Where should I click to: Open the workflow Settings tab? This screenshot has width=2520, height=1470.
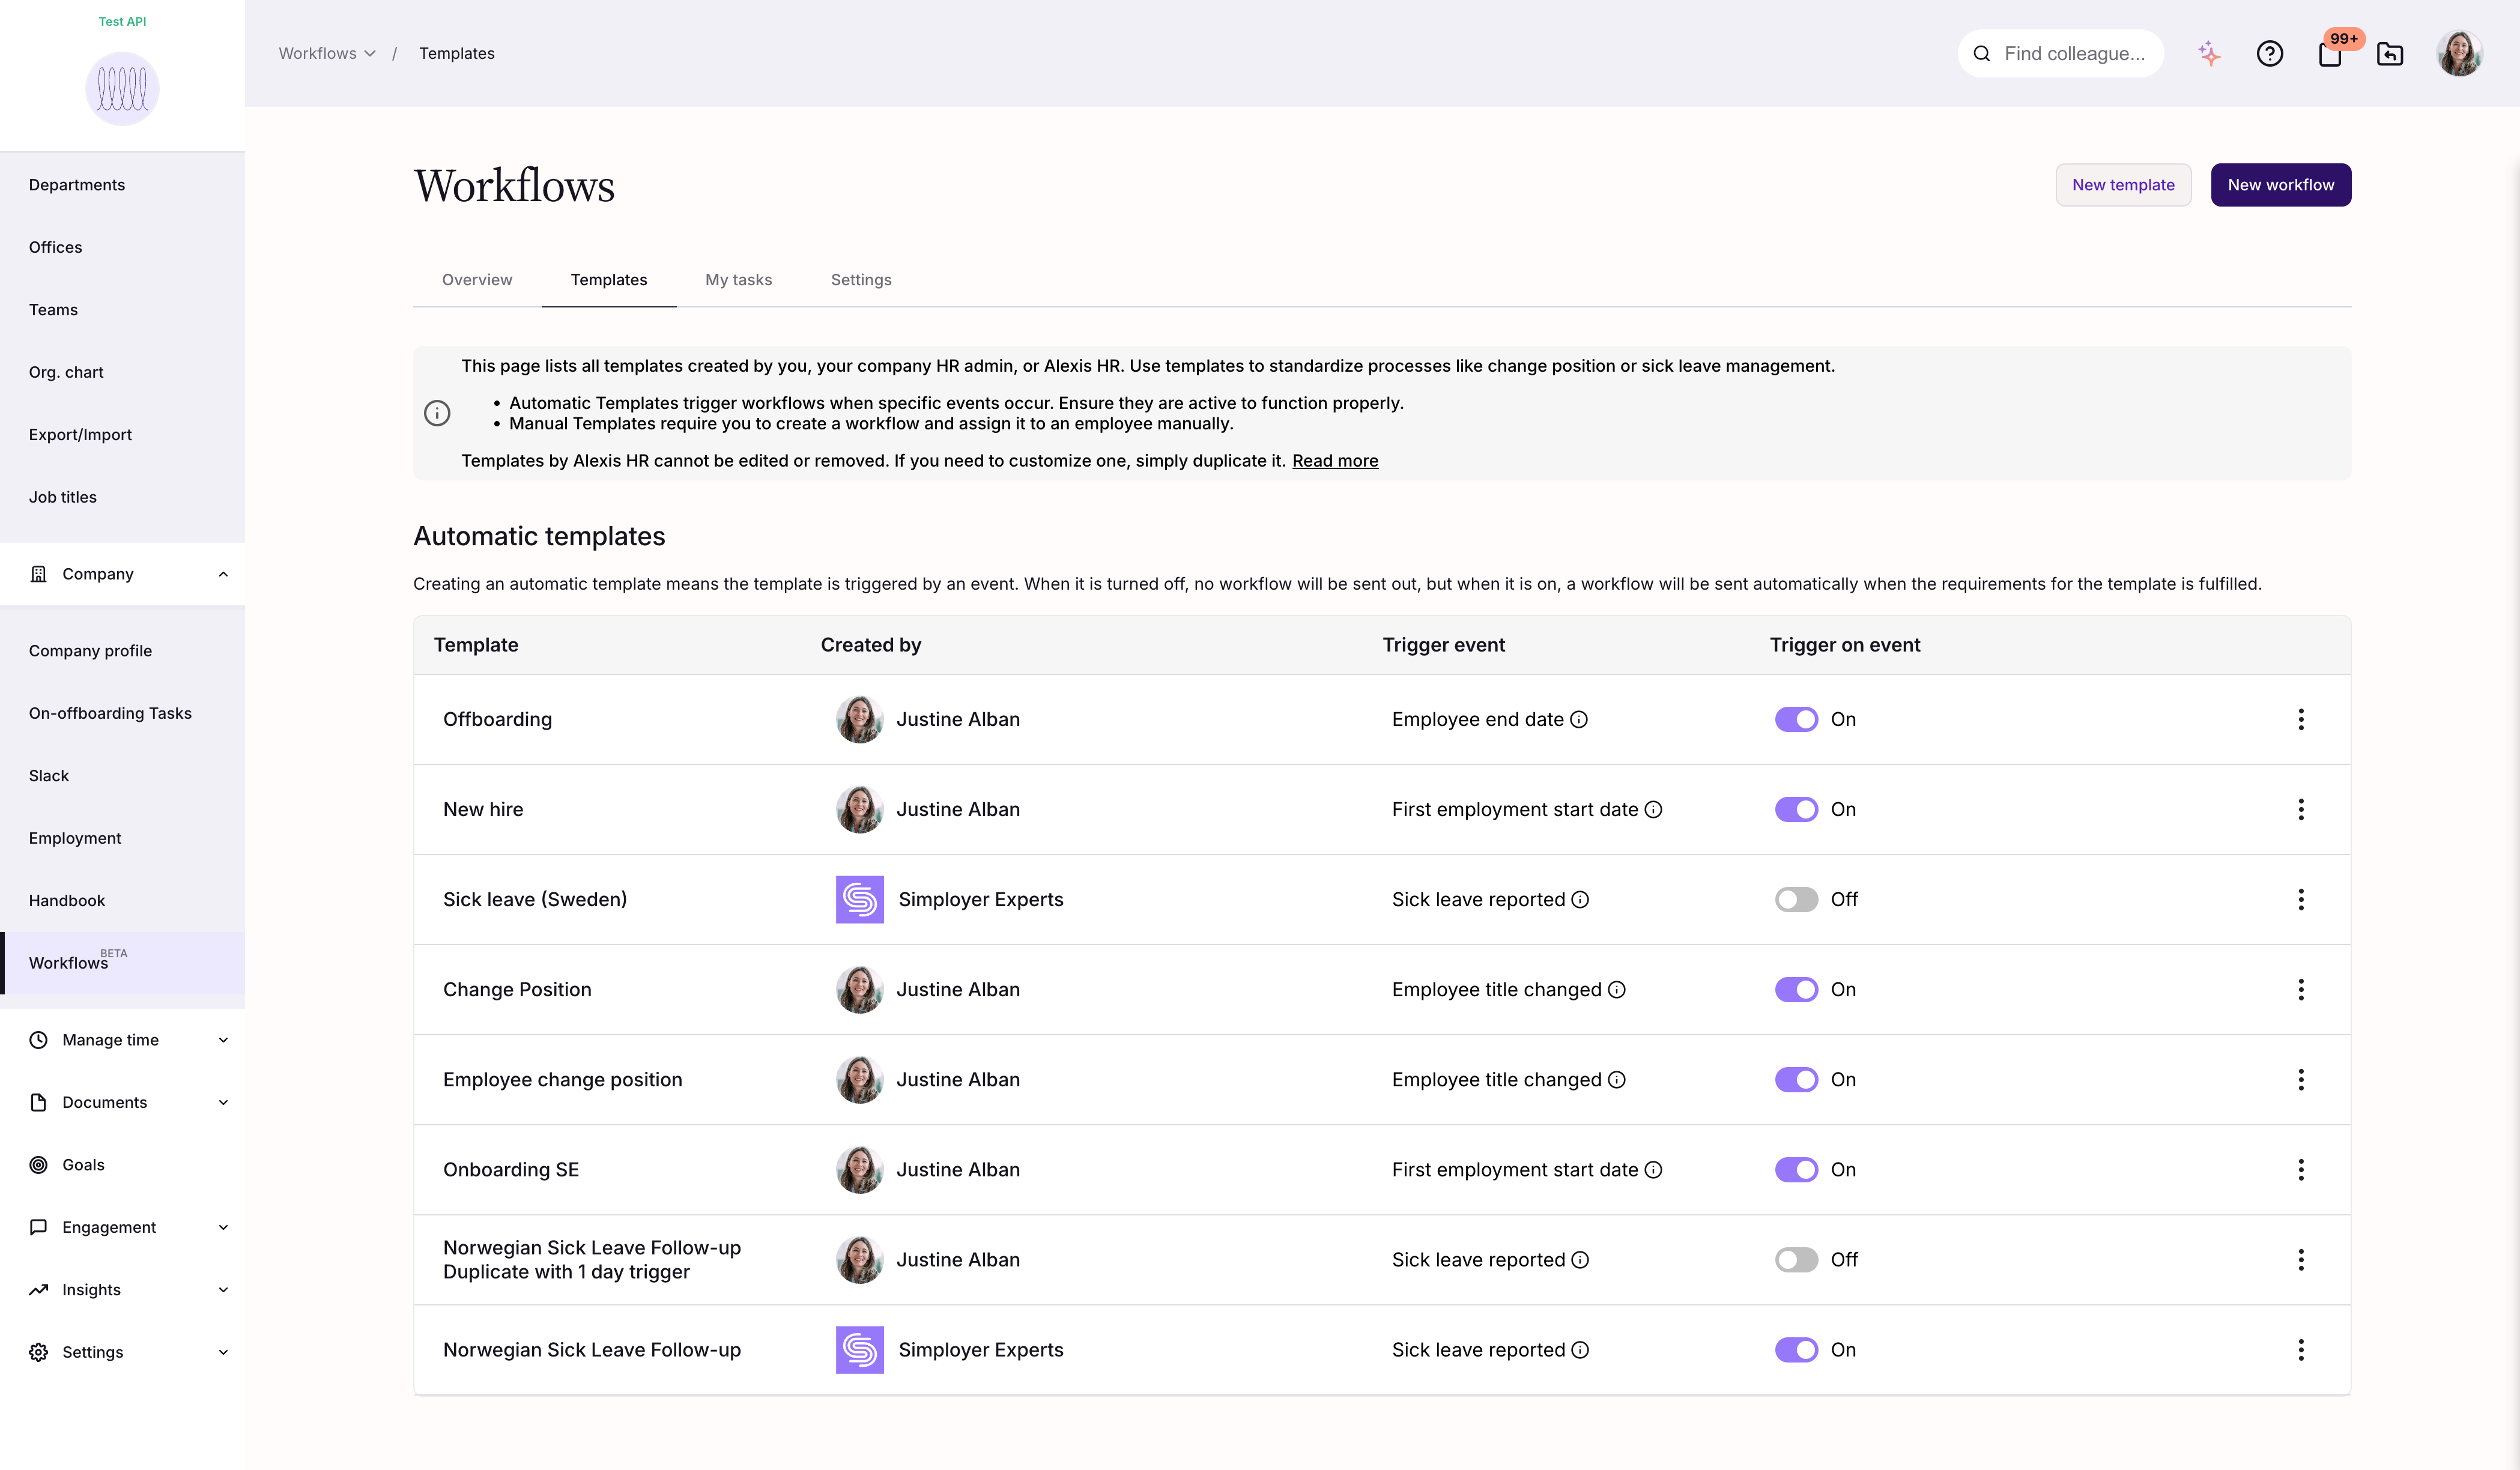click(x=861, y=279)
